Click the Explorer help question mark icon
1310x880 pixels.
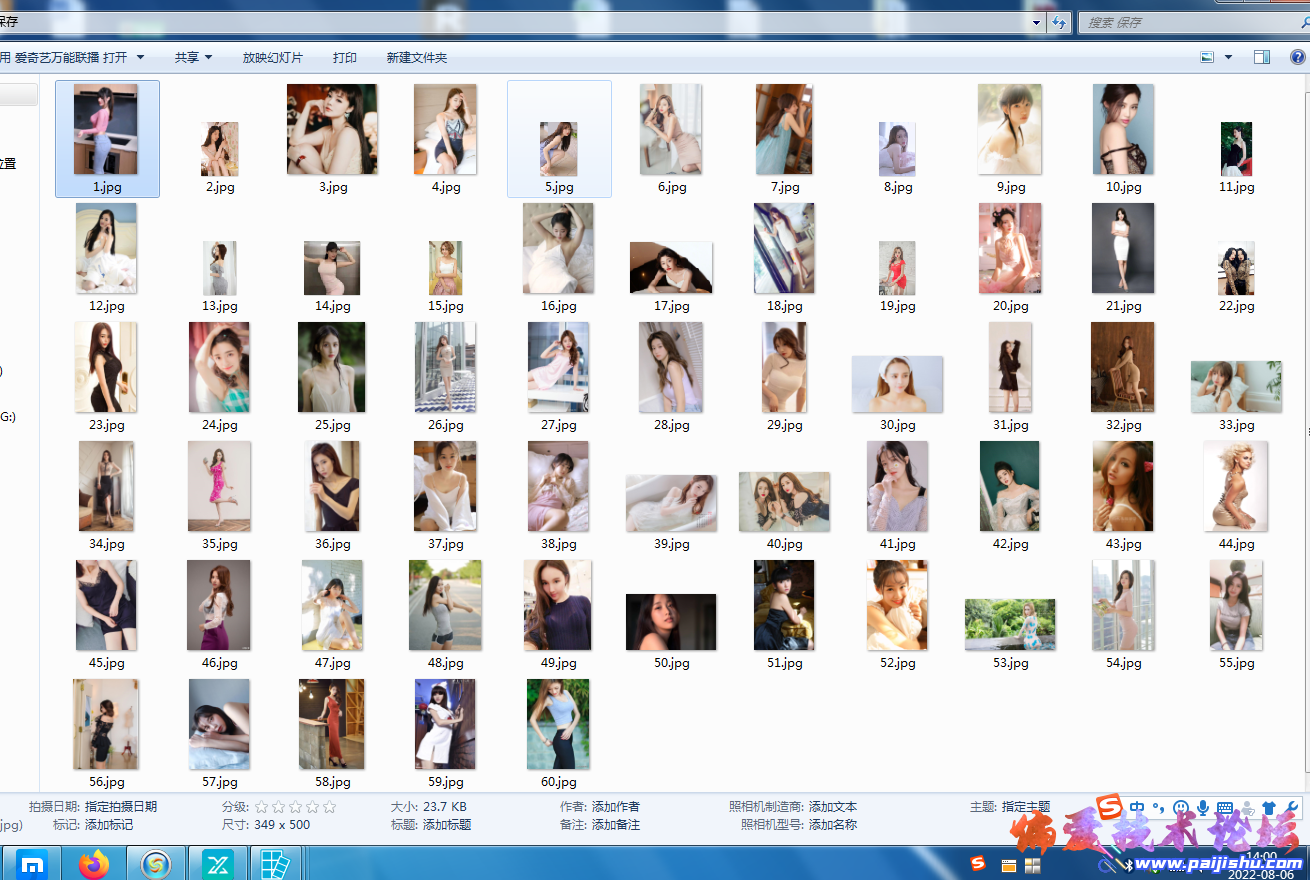pos(1294,58)
